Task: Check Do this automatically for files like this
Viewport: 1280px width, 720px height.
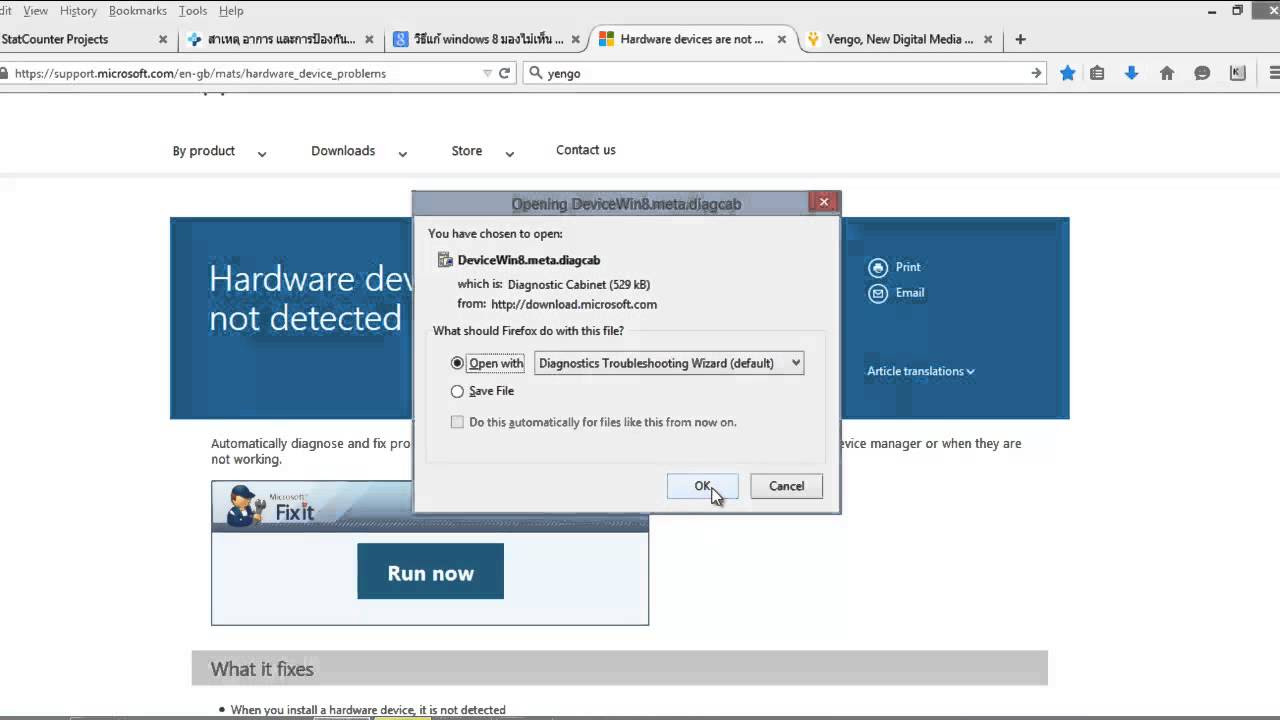Action: click(x=457, y=422)
